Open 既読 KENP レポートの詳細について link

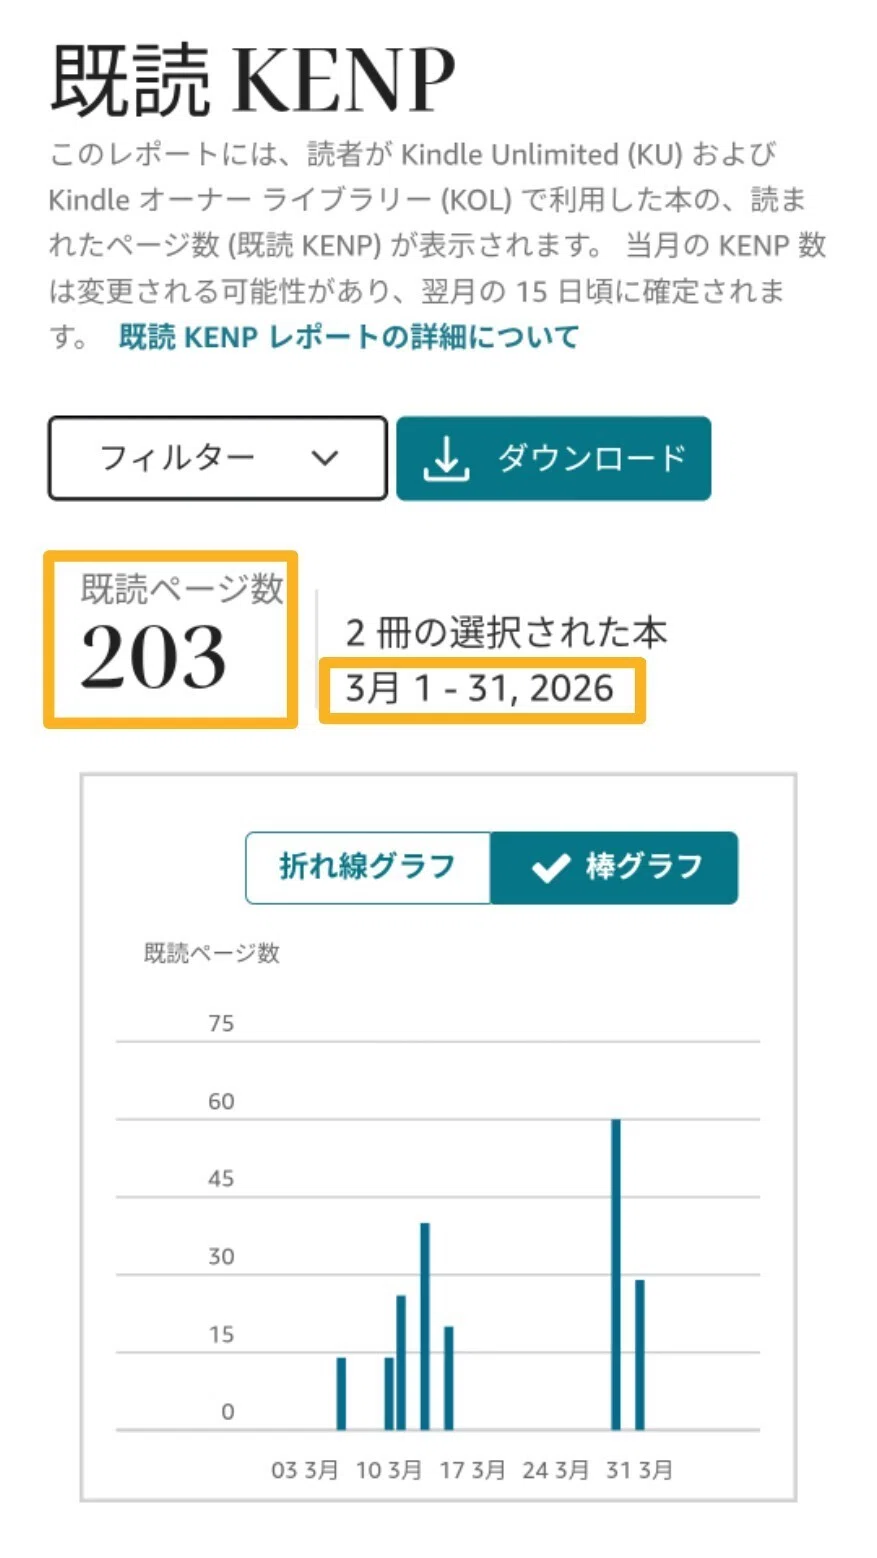(x=349, y=337)
